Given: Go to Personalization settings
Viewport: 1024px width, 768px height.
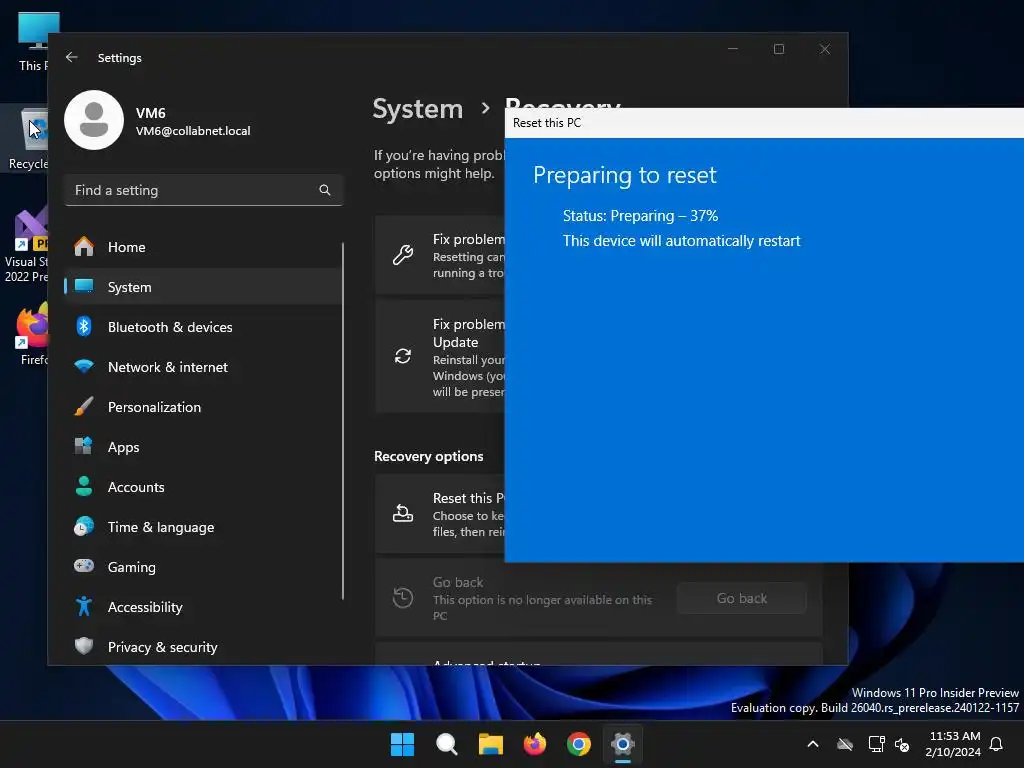Looking at the screenshot, I should [203, 407].
